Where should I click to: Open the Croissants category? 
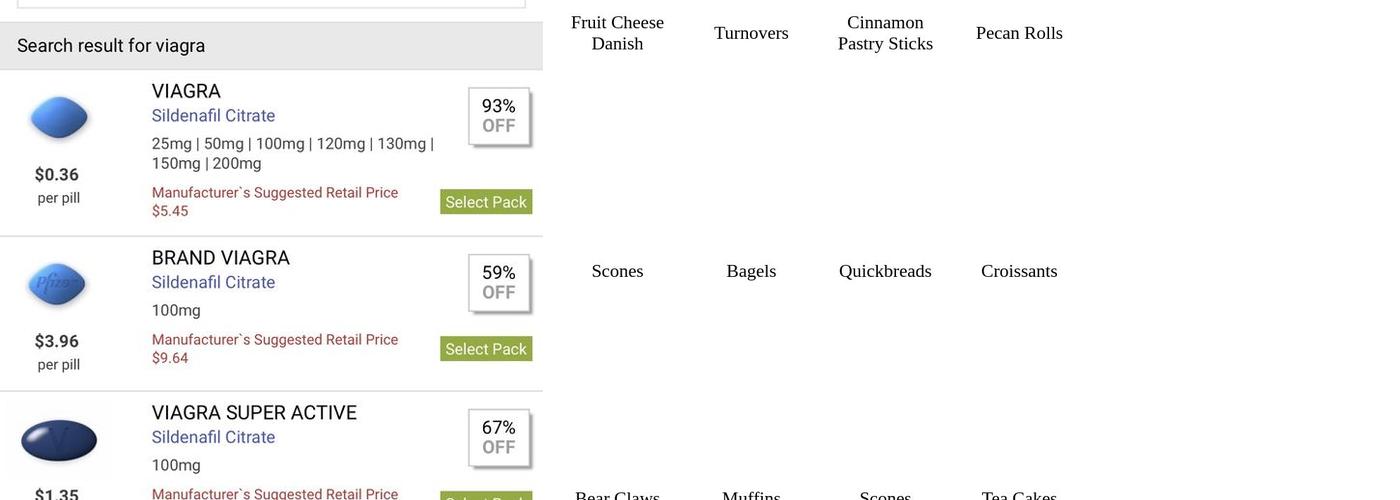(1019, 271)
